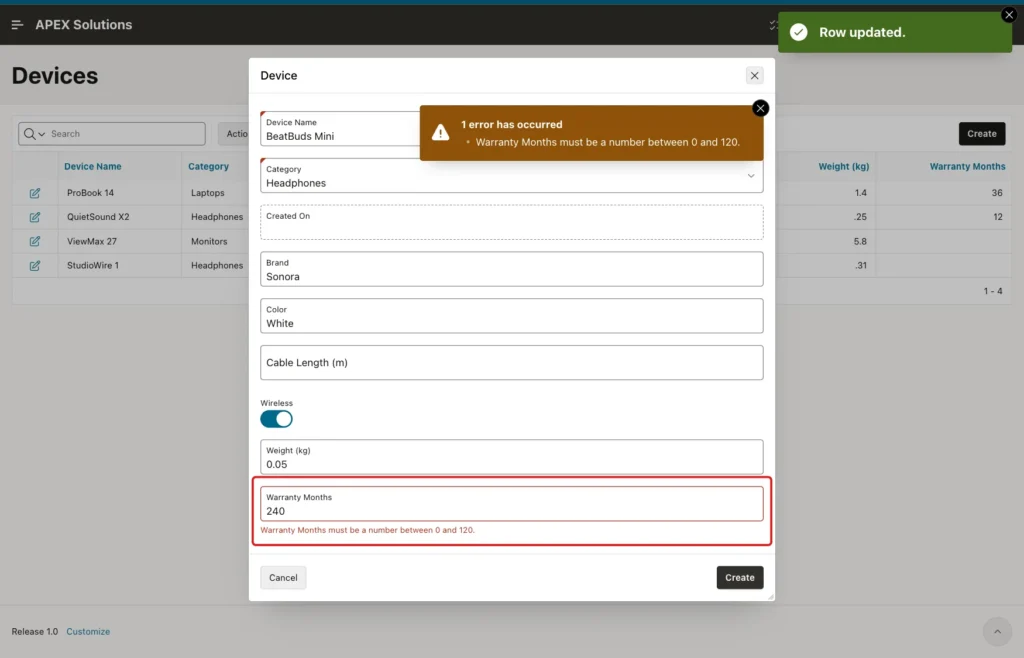
Task: Open the Category dropdown
Action: tap(511, 176)
